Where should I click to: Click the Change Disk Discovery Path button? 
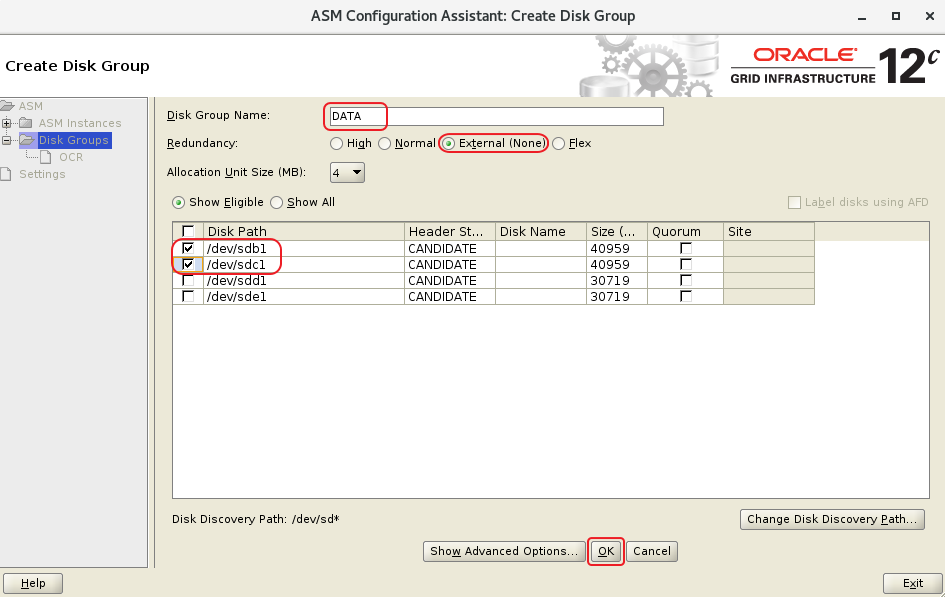(831, 520)
